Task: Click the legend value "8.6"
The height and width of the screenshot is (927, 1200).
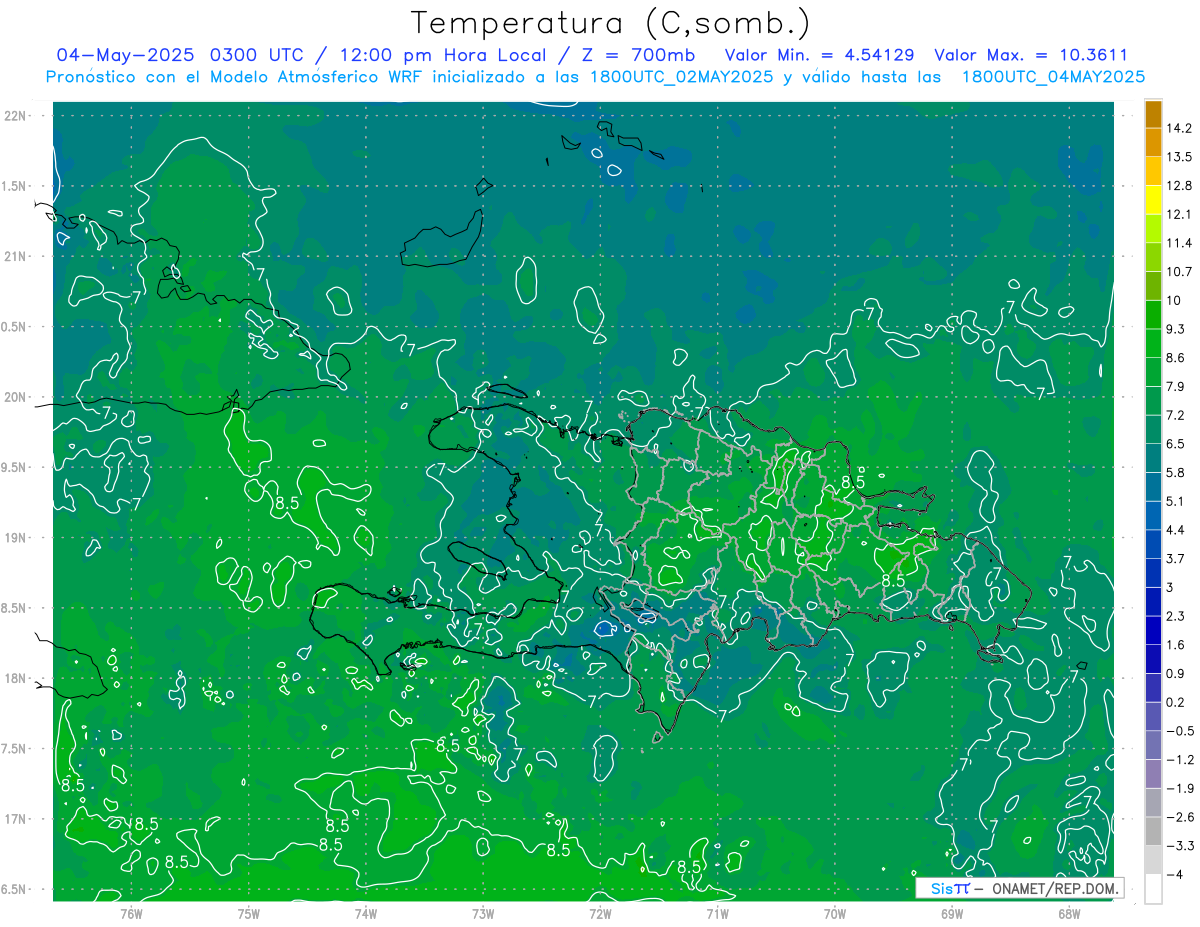Action: pyautogui.click(x=1175, y=358)
